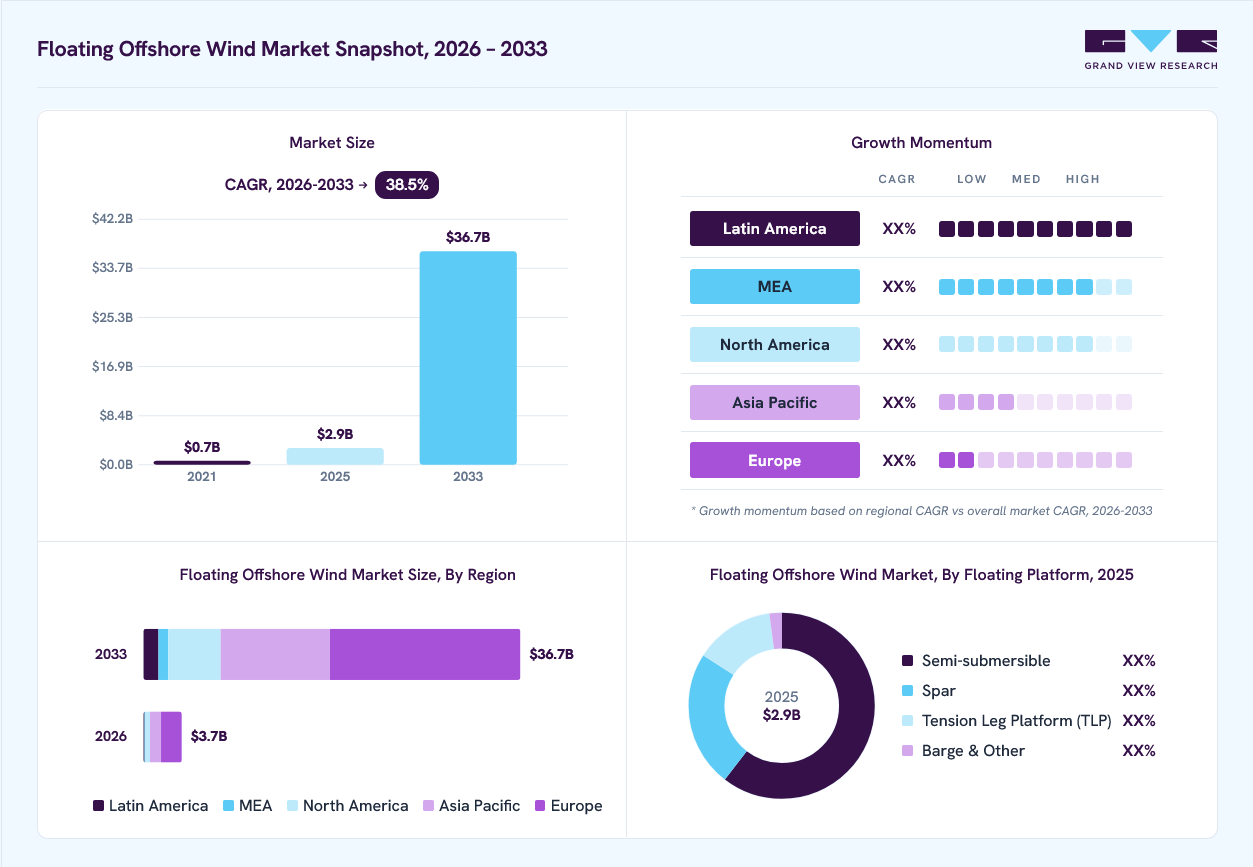1253x867 pixels.
Task: Click the $42.2B y-axis label
Action: [113, 219]
